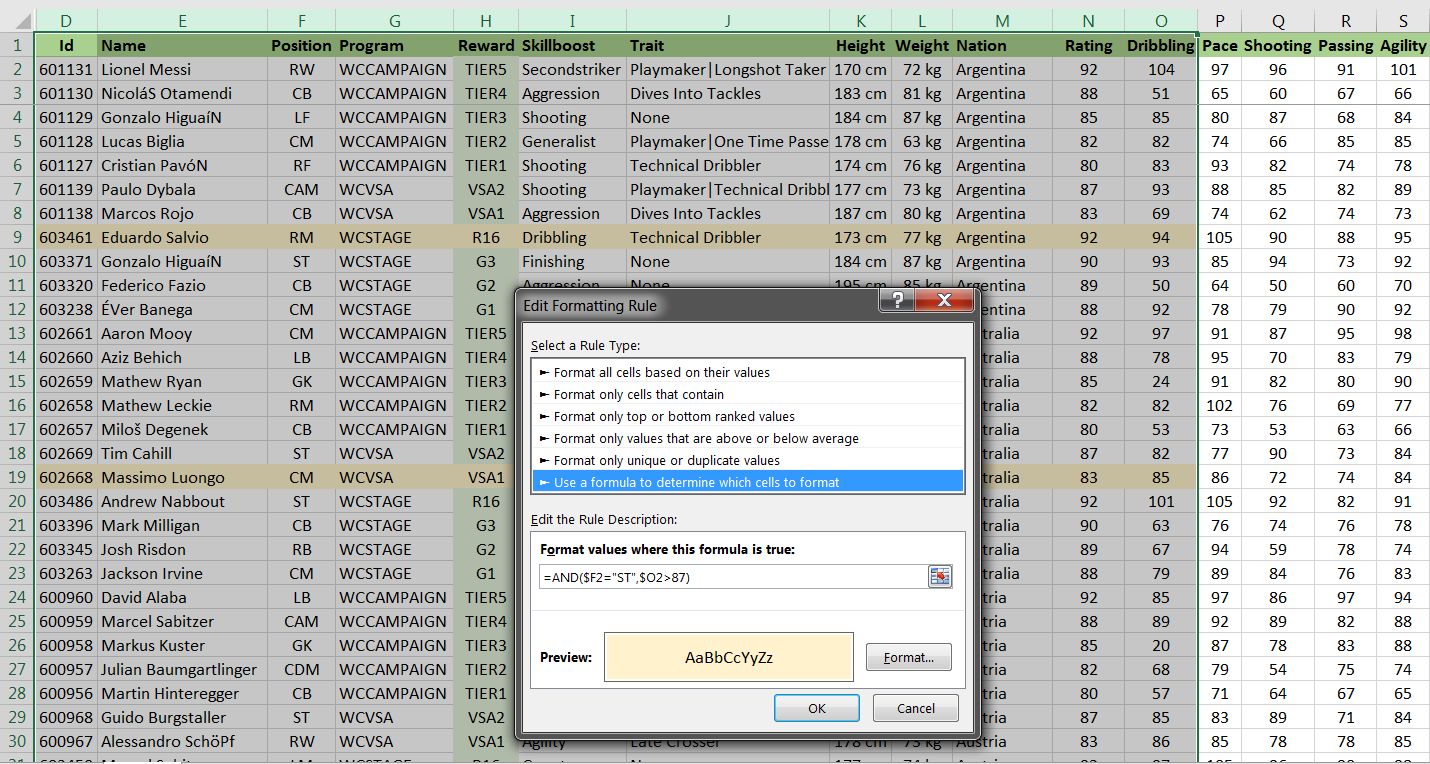The height and width of the screenshot is (764, 1430).
Task: Click the dialog Help question mark icon
Action: [898, 303]
